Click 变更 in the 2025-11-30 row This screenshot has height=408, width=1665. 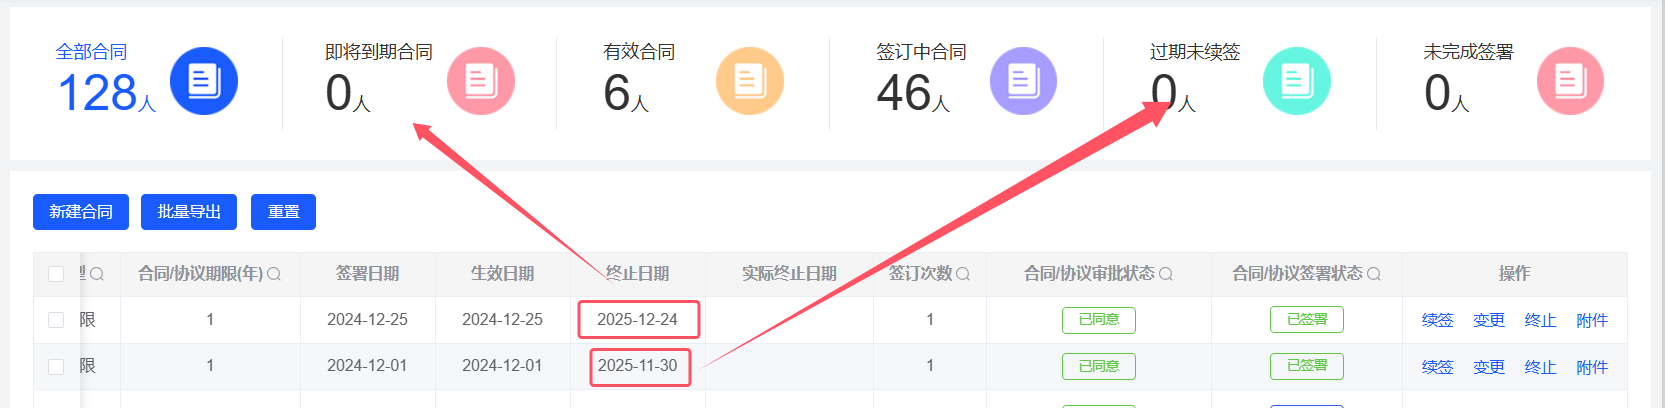coord(1489,367)
